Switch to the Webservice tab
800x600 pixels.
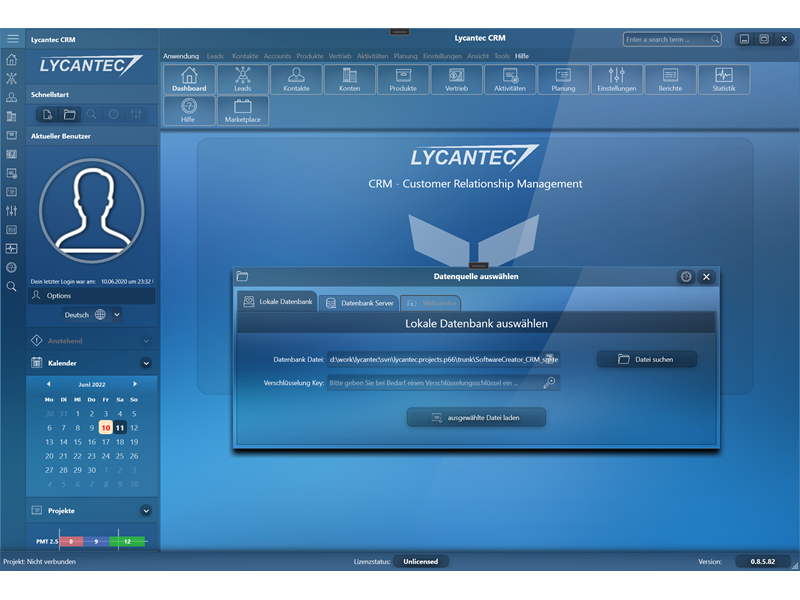coord(431,303)
